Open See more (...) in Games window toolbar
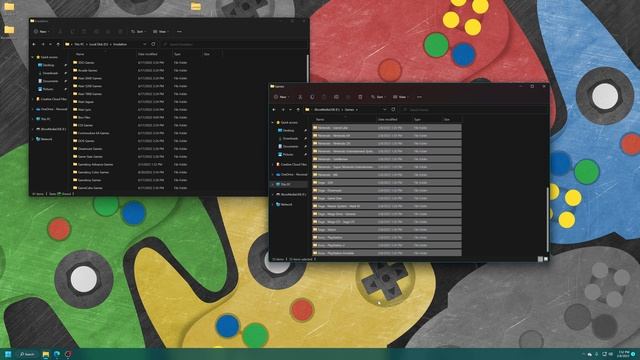This screenshot has height=360, width=640. 419,97
